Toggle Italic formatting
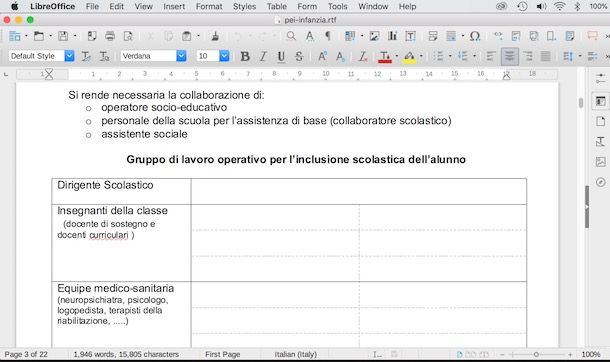This screenshot has height=362, width=610. pos(263,56)
